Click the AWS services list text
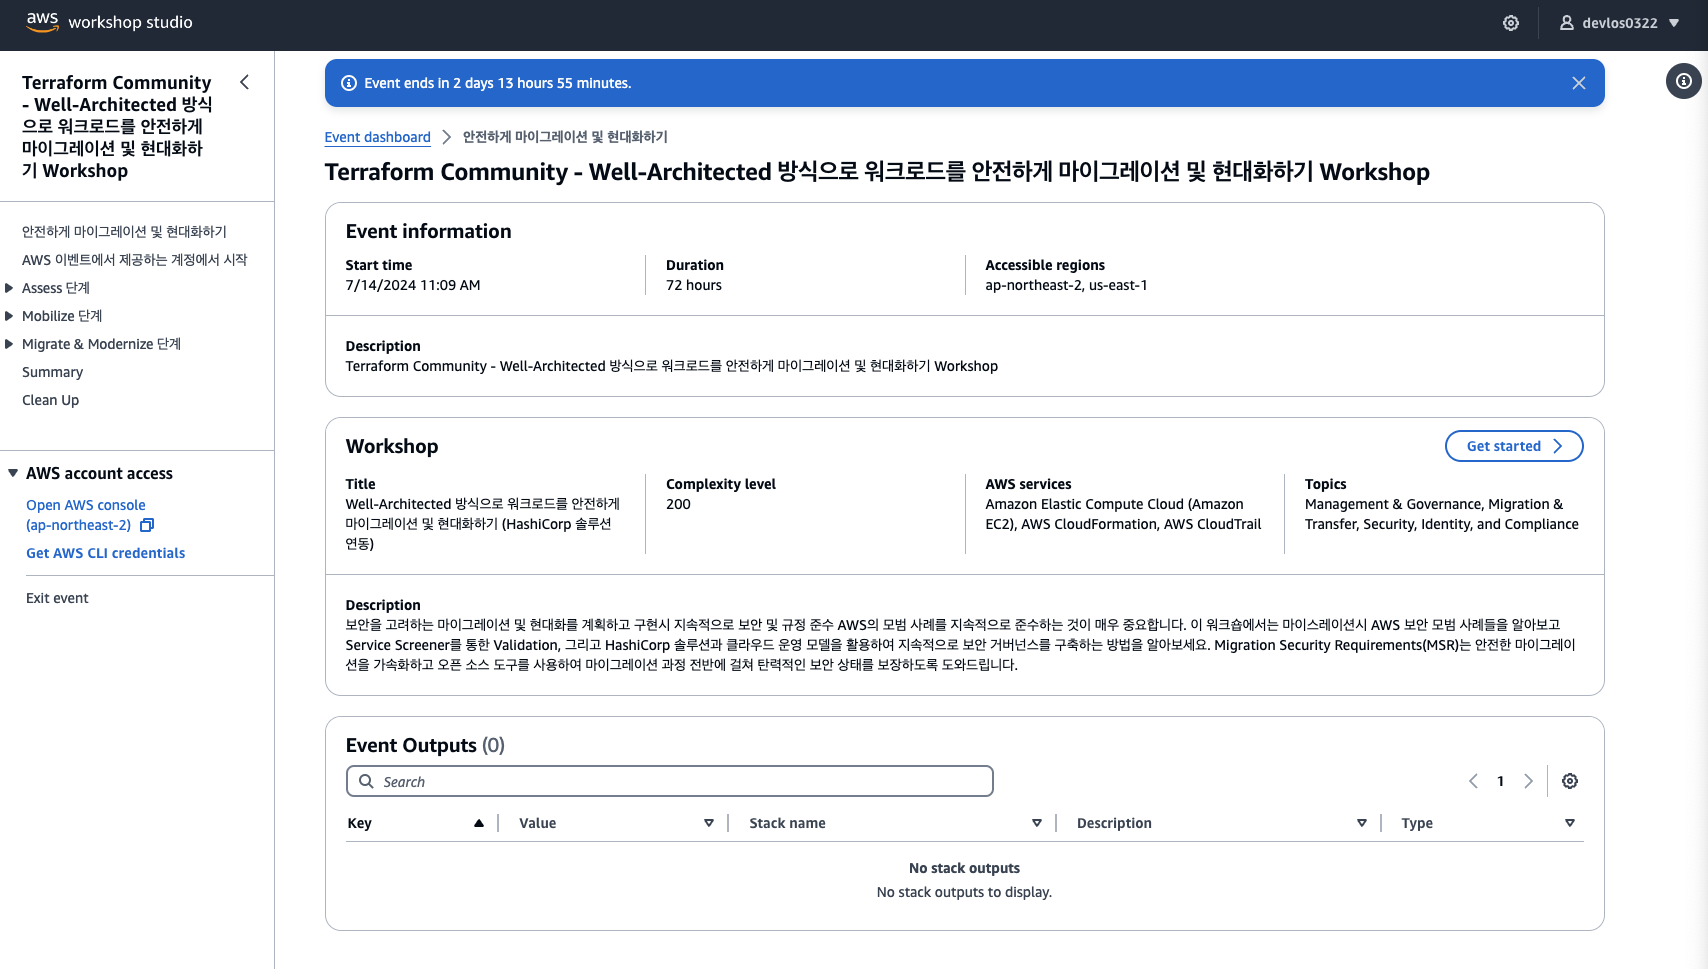 pos(1123,514)
